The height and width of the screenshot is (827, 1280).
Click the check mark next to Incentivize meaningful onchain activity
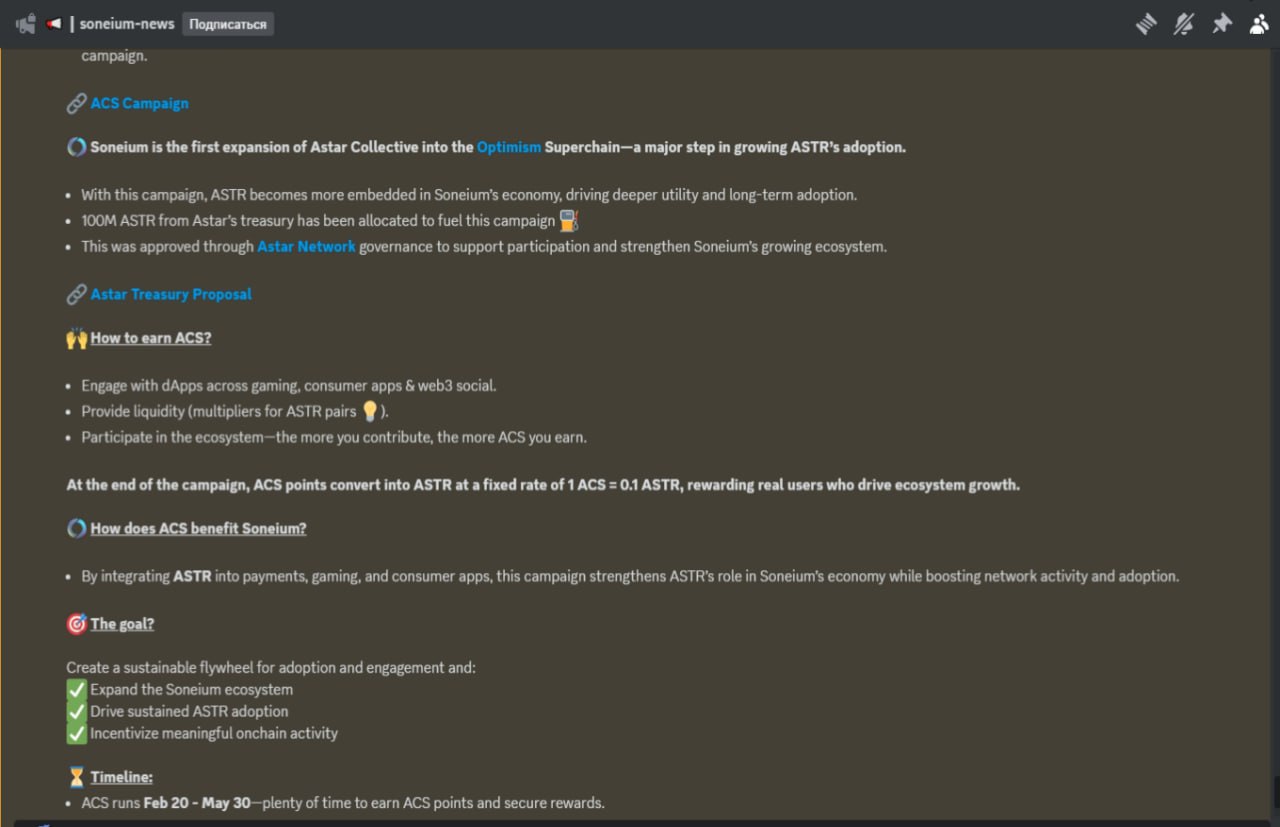click(x=77, y=733)
